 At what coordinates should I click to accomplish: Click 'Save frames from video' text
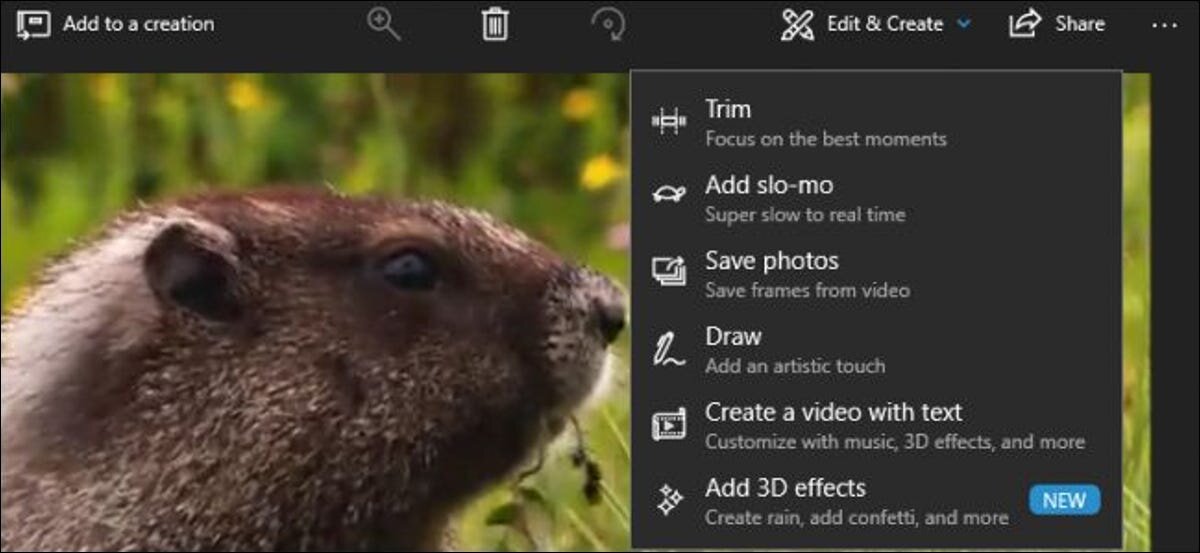click(x=807, y=290)
